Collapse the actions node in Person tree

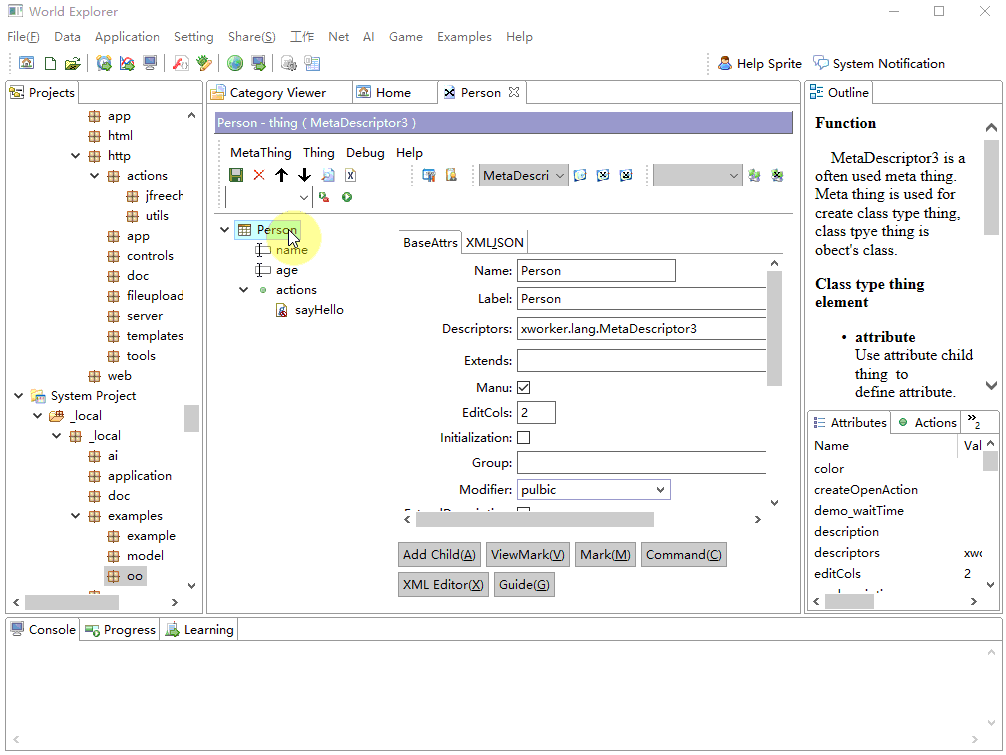tap(243, 290)
